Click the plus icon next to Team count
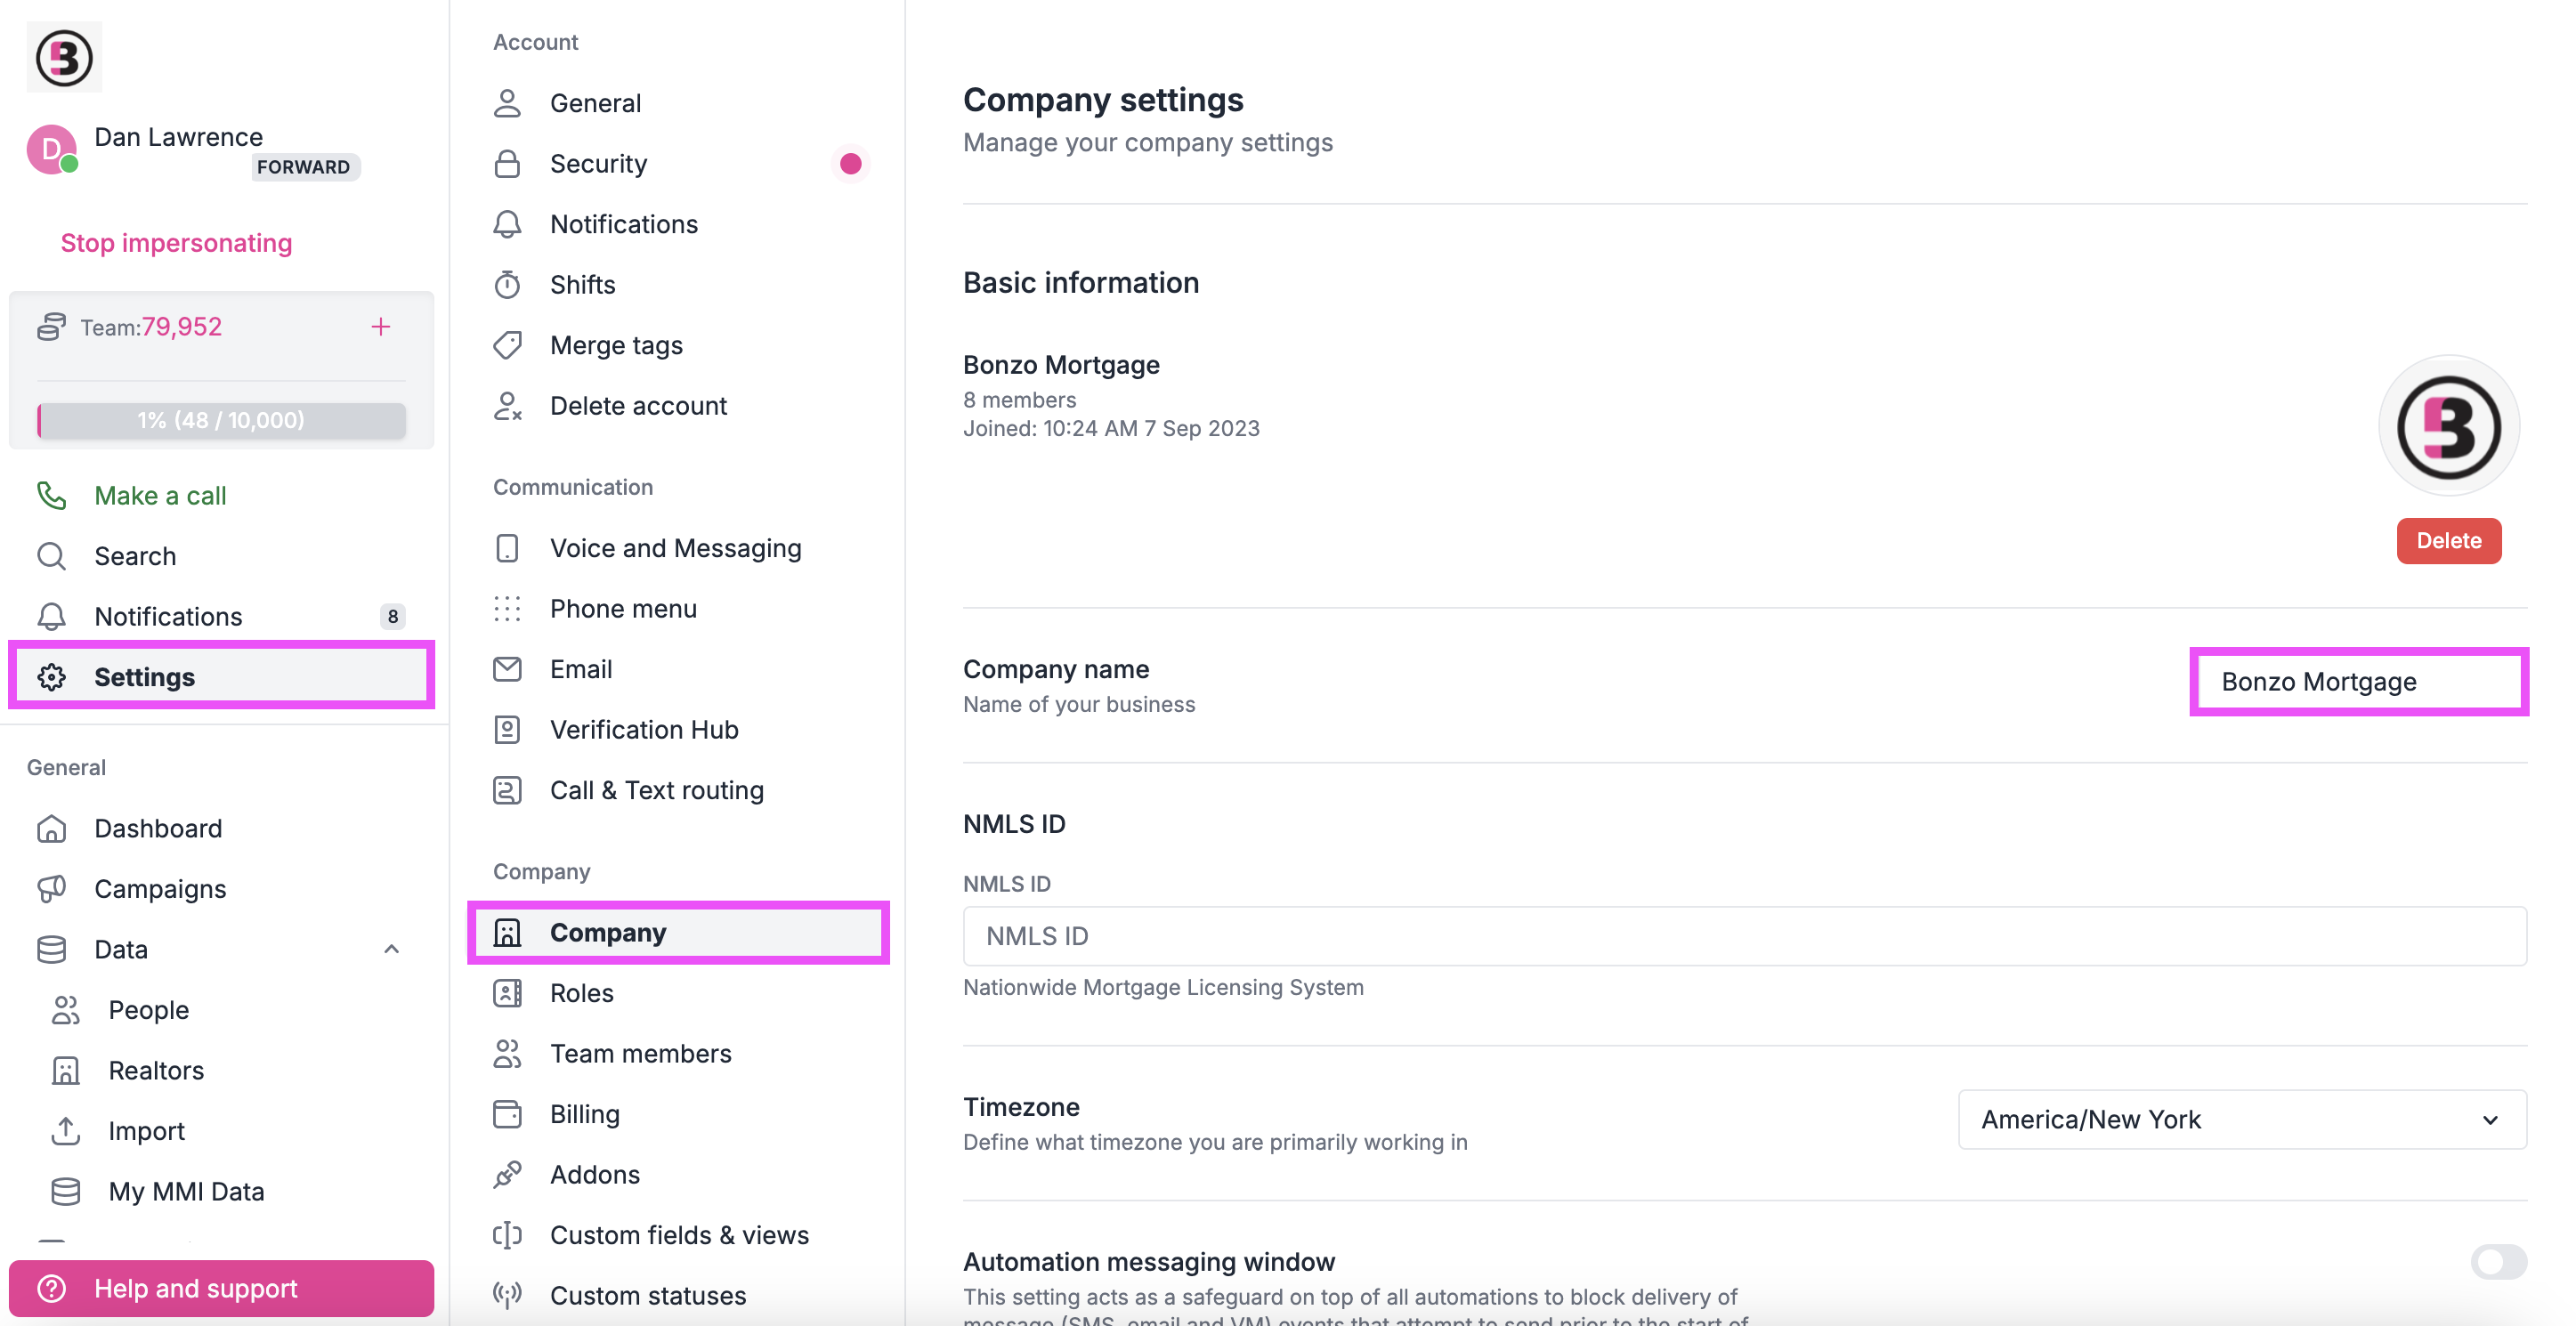This screenshot has width=2576, height=1326. 380,327
